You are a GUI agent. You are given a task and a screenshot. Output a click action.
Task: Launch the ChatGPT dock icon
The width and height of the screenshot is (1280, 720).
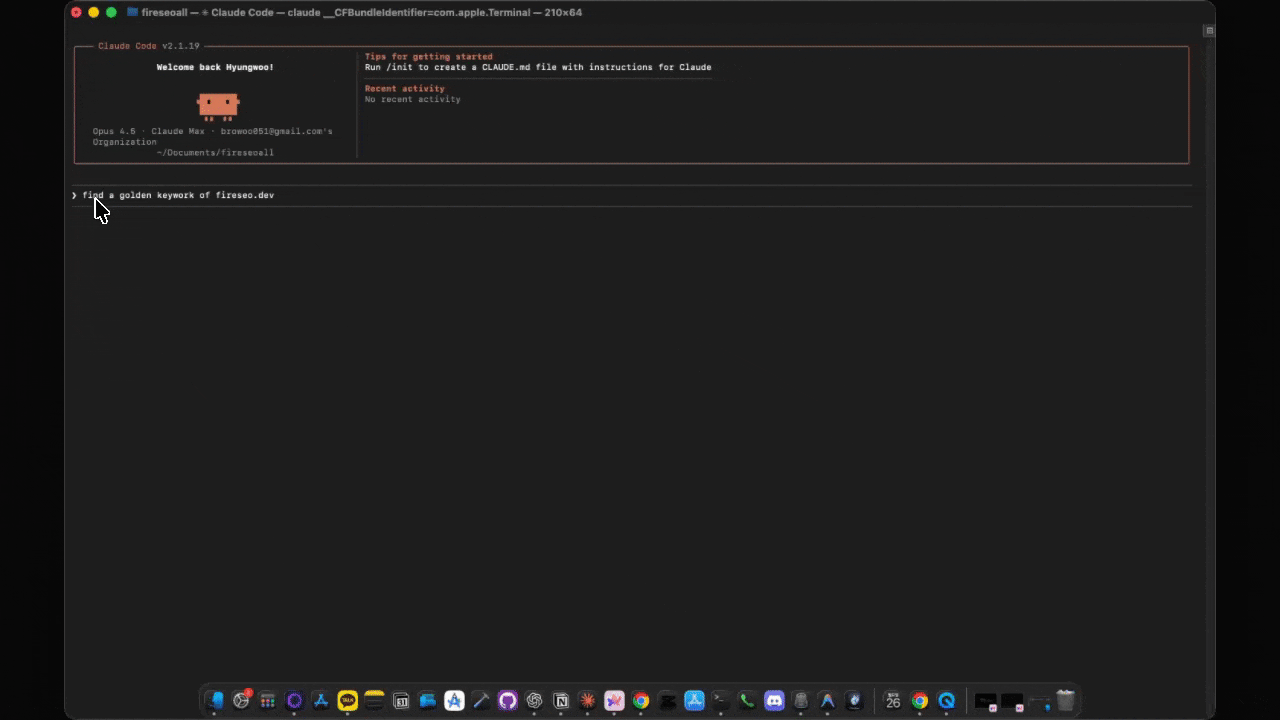(x=534, y=700)
